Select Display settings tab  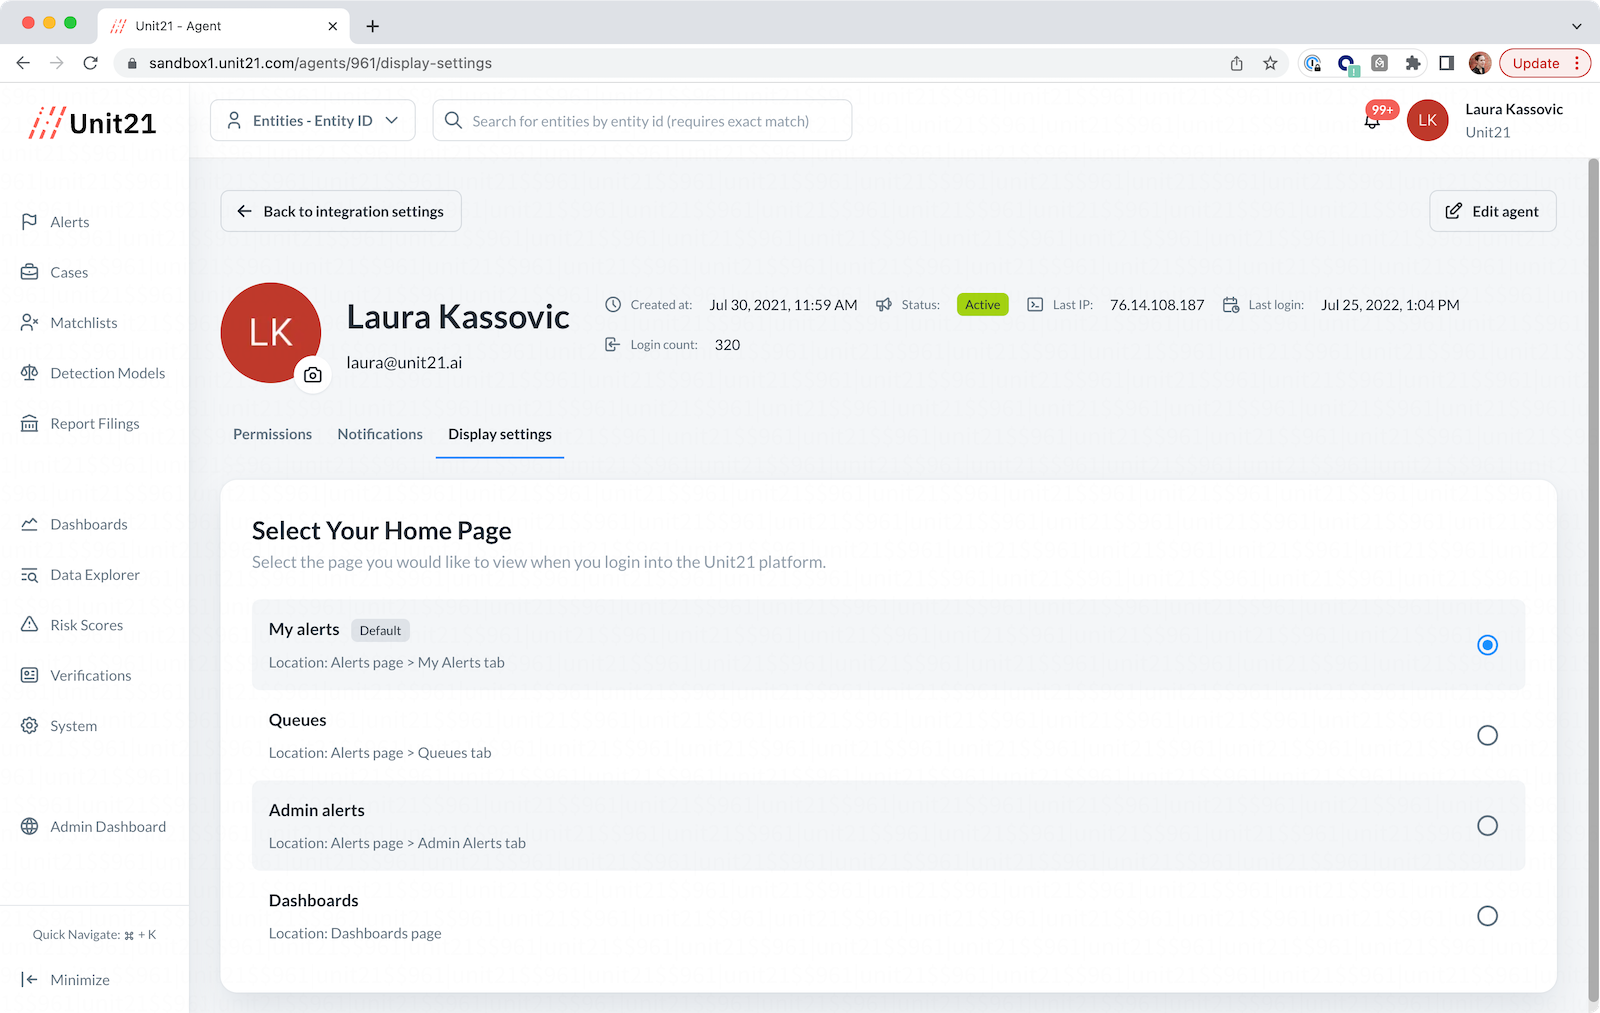tap(500, 434)
